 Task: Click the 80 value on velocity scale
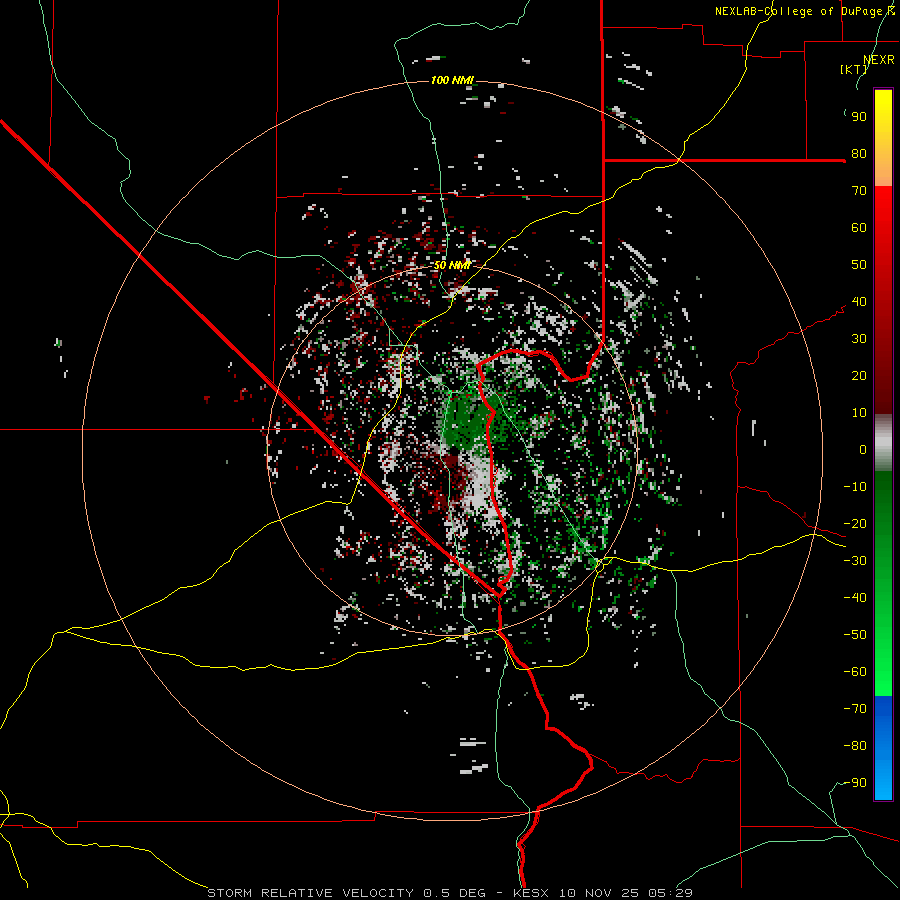(x=859, y=154)
